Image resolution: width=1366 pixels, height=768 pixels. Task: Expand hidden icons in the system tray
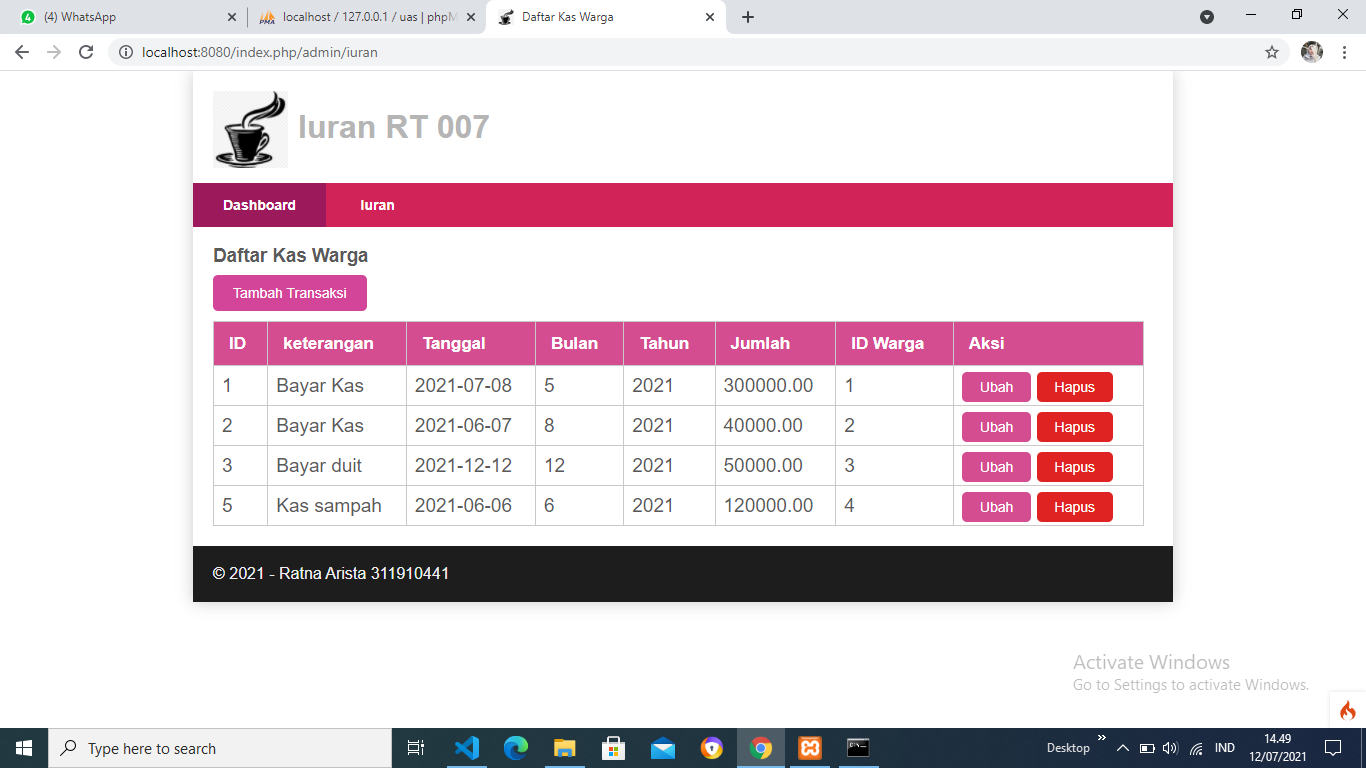point(1122,747)
